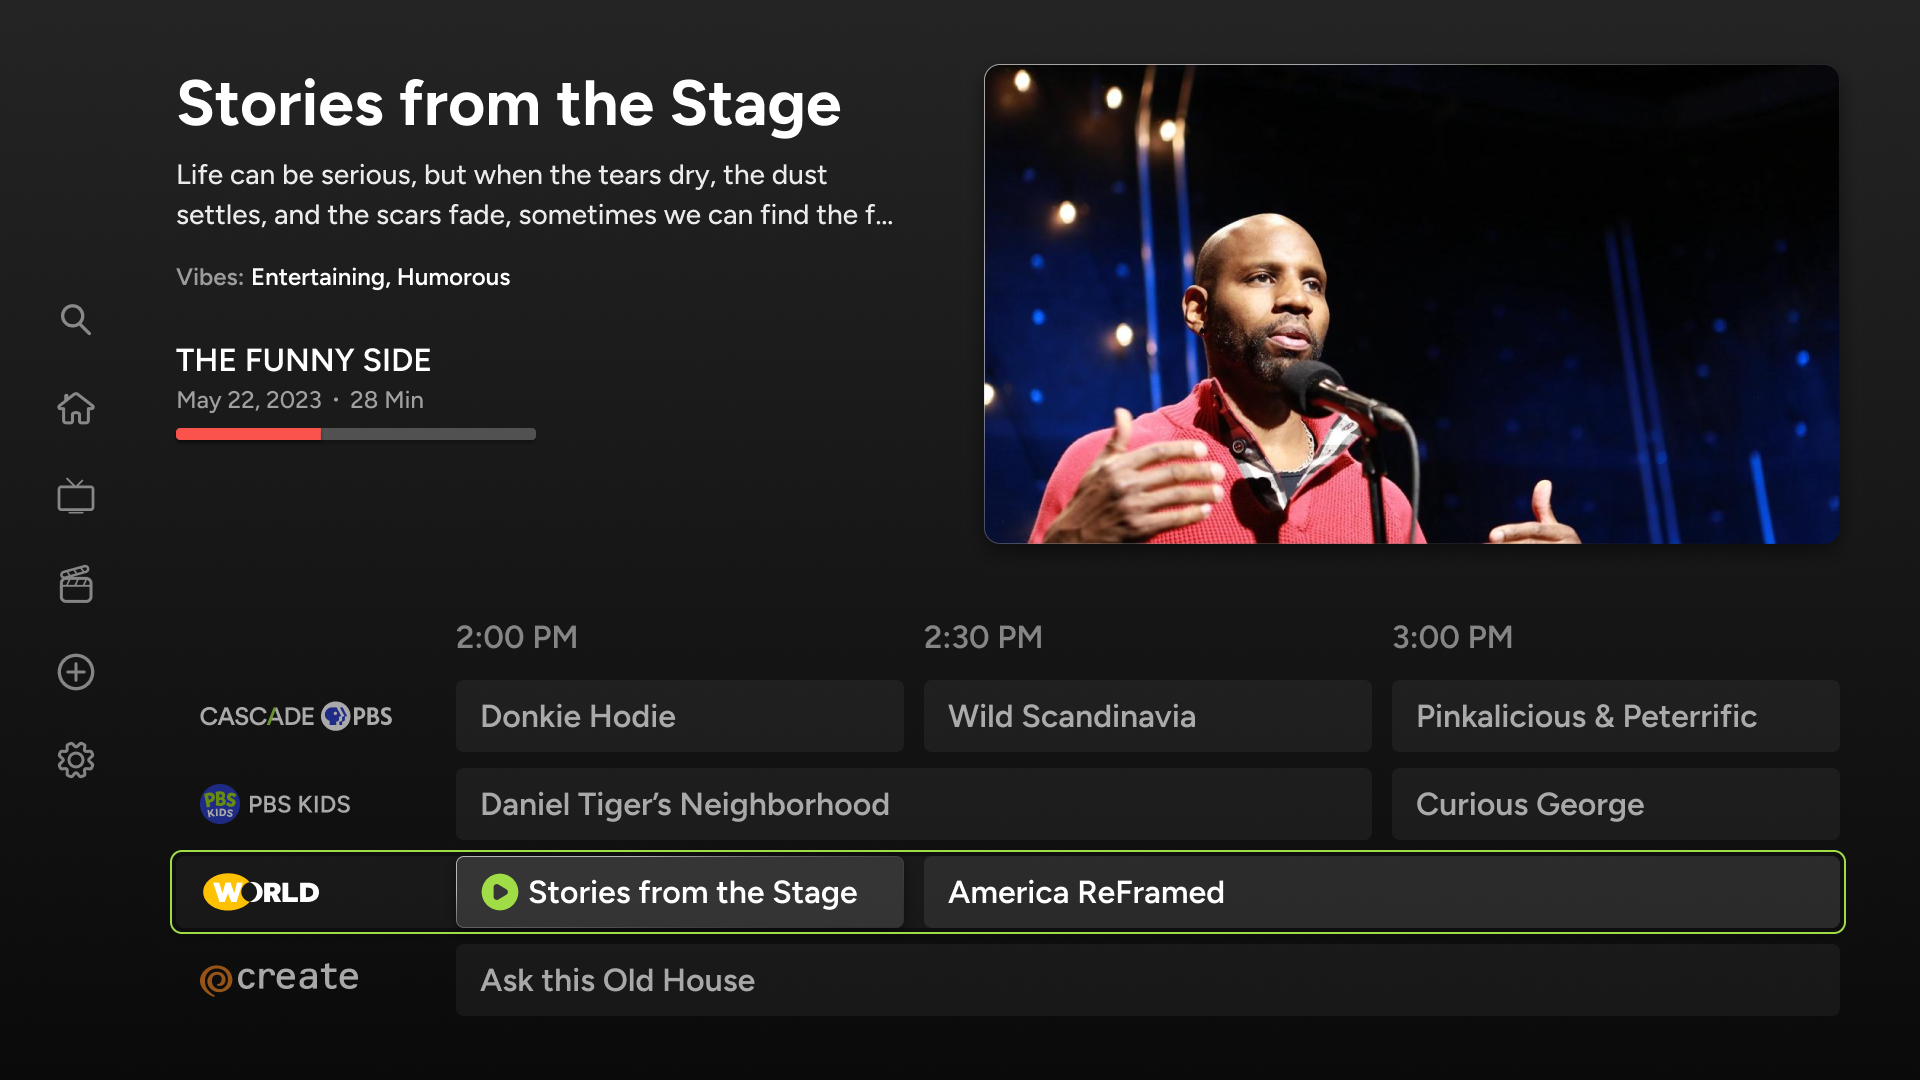Go to Home via house icon

point(76,408)
